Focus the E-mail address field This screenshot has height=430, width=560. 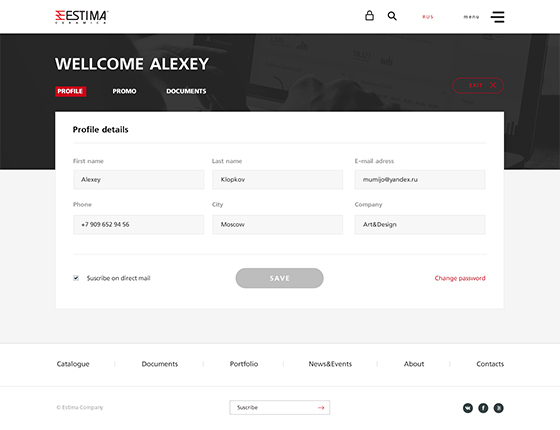point(420,179)
